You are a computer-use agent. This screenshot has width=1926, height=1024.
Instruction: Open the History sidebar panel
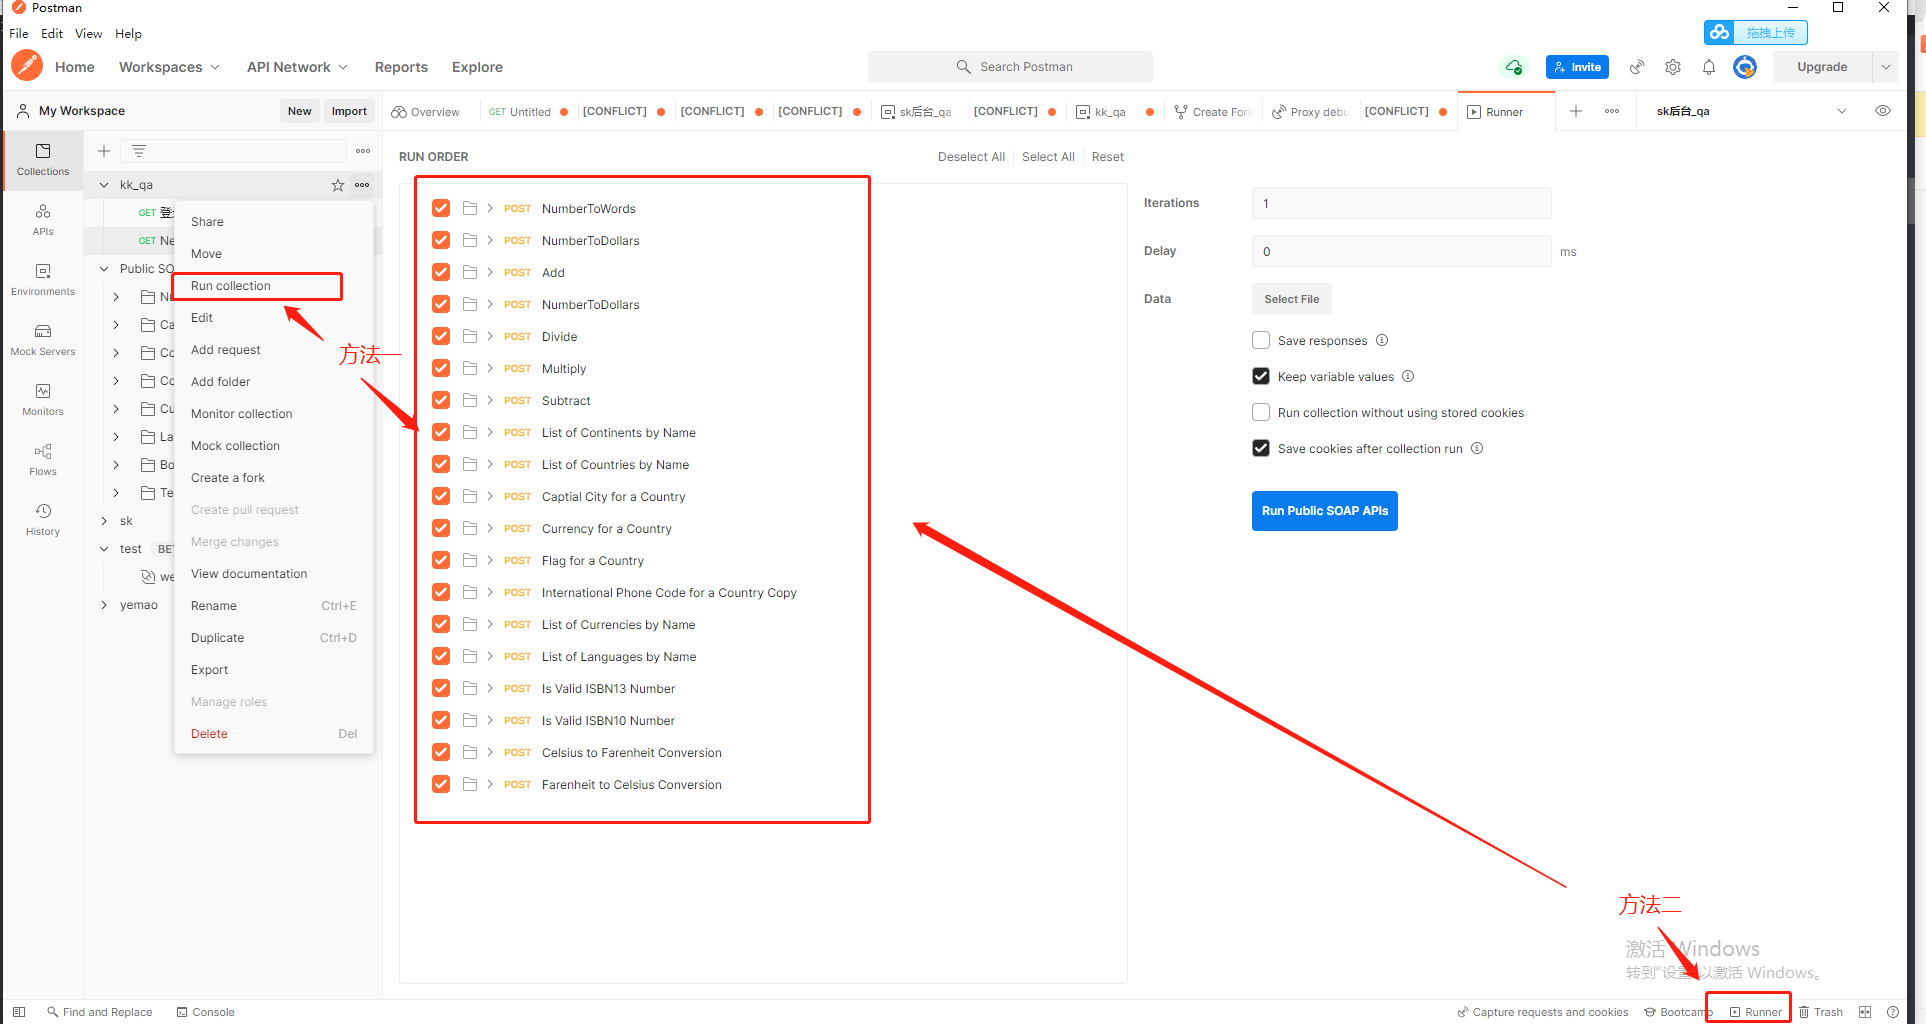[x=43, y=519]
